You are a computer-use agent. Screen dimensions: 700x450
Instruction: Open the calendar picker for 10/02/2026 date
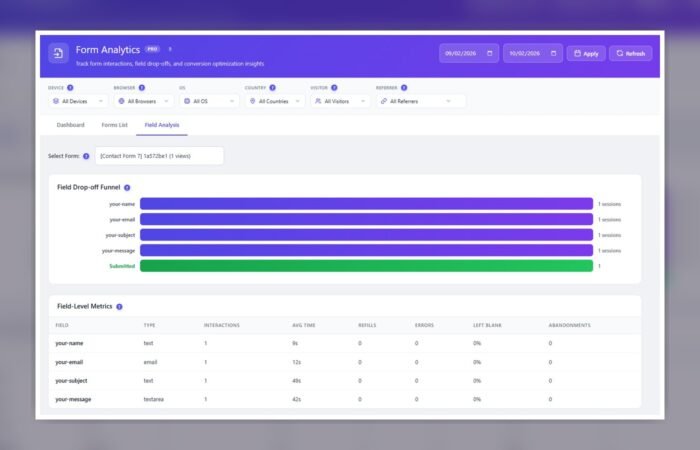(553, 54)
